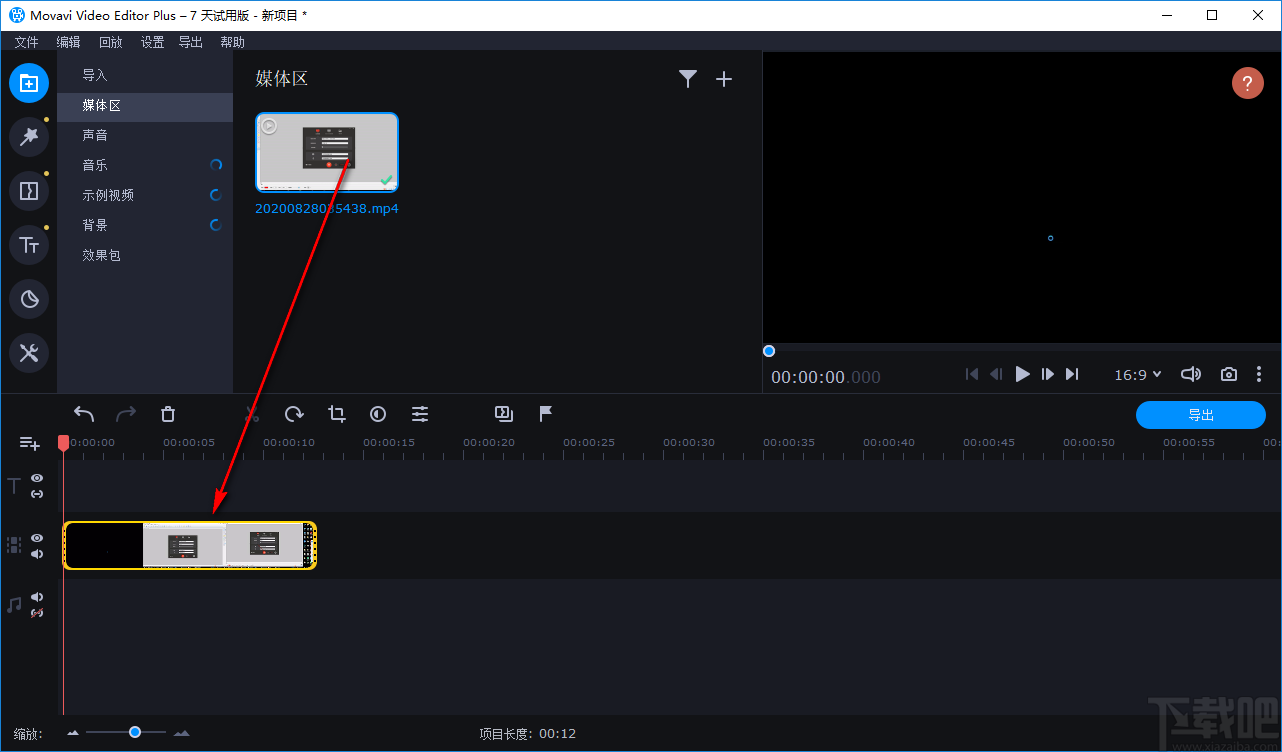Screen dimensions: 1282x752
Task: Select 导入 in the side list
Action: tap(145, 75)
